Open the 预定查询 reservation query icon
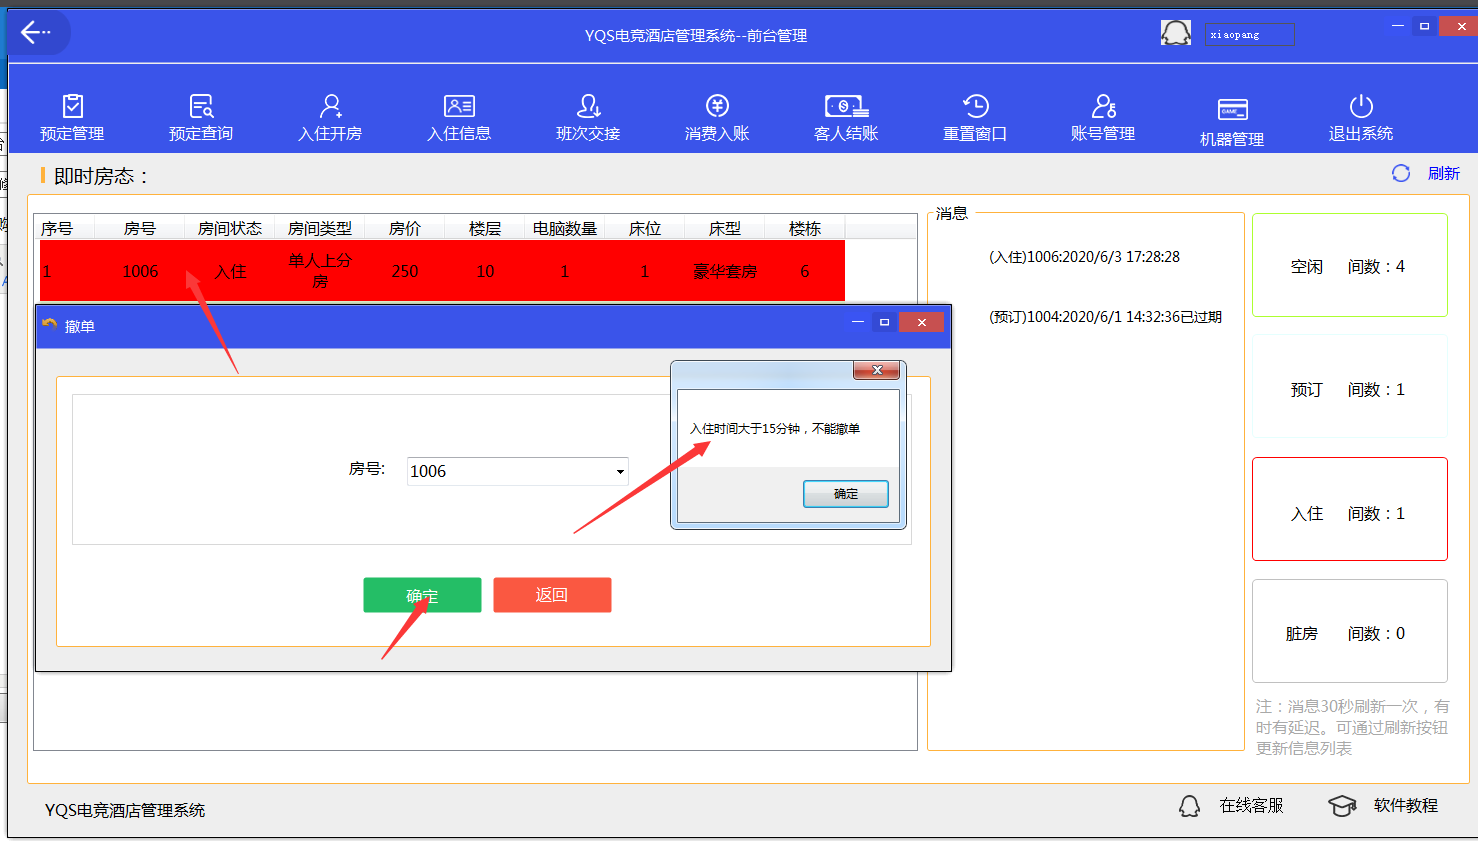 point(201,117)
